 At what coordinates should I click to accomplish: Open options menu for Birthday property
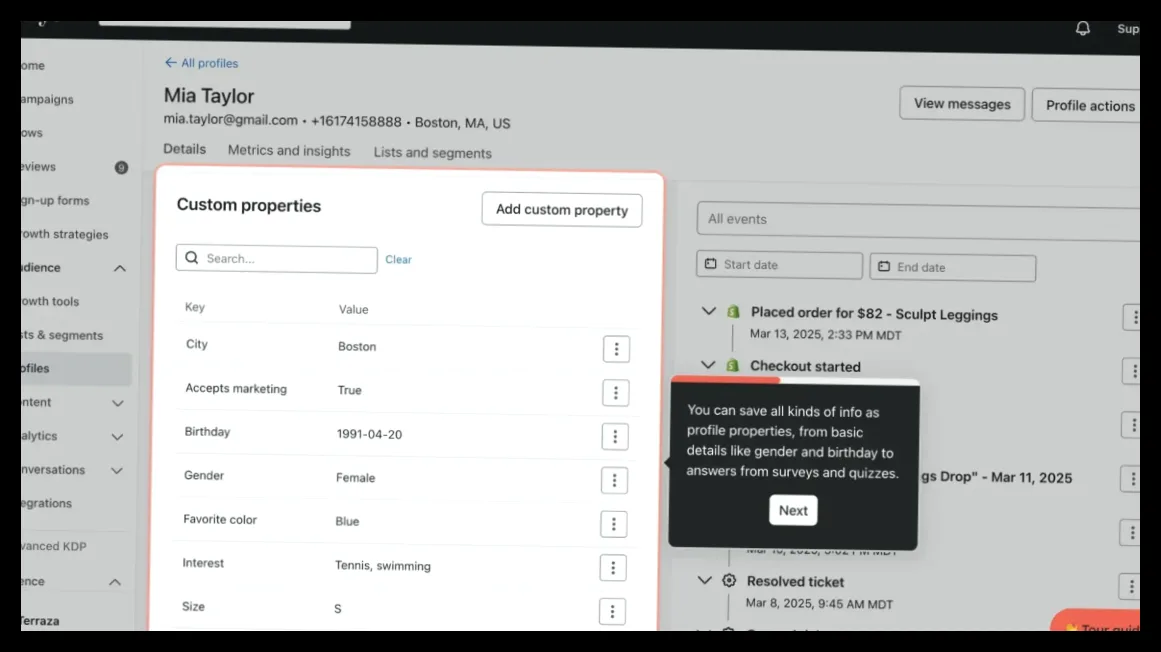(615, 437)
